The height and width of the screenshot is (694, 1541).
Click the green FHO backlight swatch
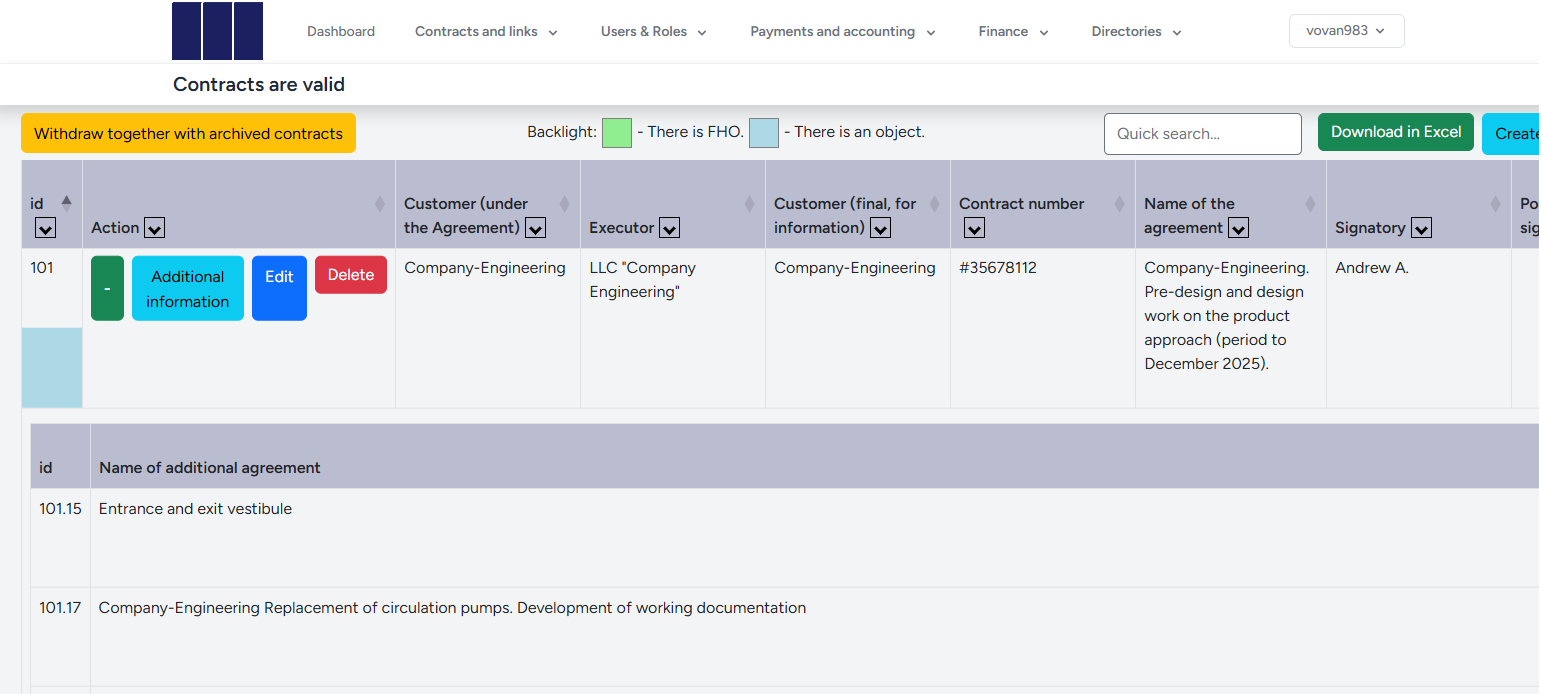coord(617,133)
